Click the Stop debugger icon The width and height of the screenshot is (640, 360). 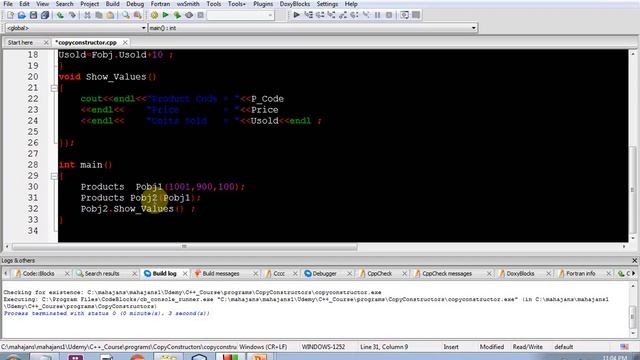click(389, 15)
